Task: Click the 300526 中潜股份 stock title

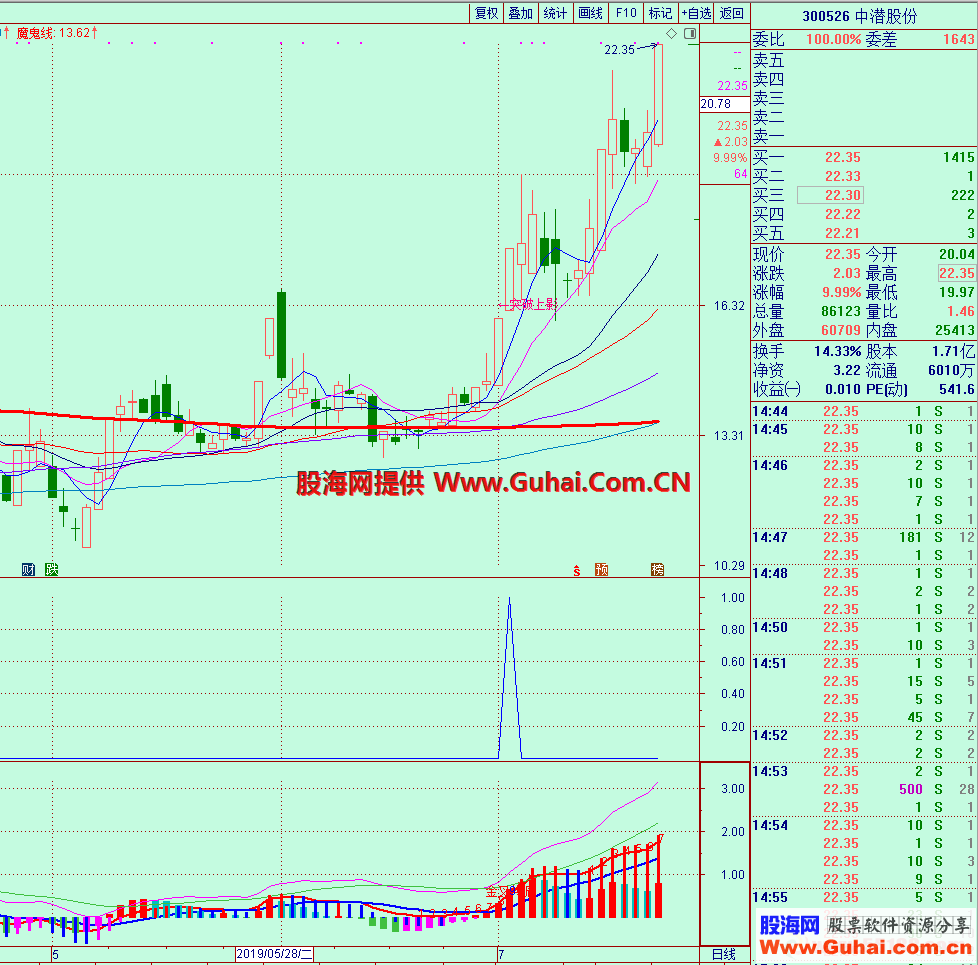Action: click(859, 16)
